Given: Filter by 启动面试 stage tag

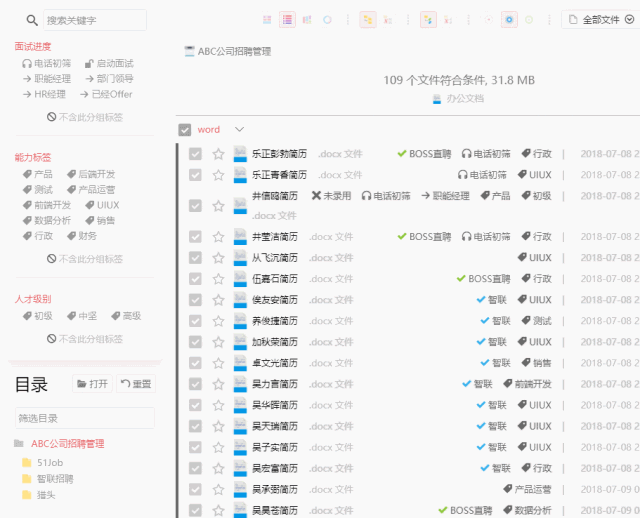Looking at the screenshot, I should point(109,63).
